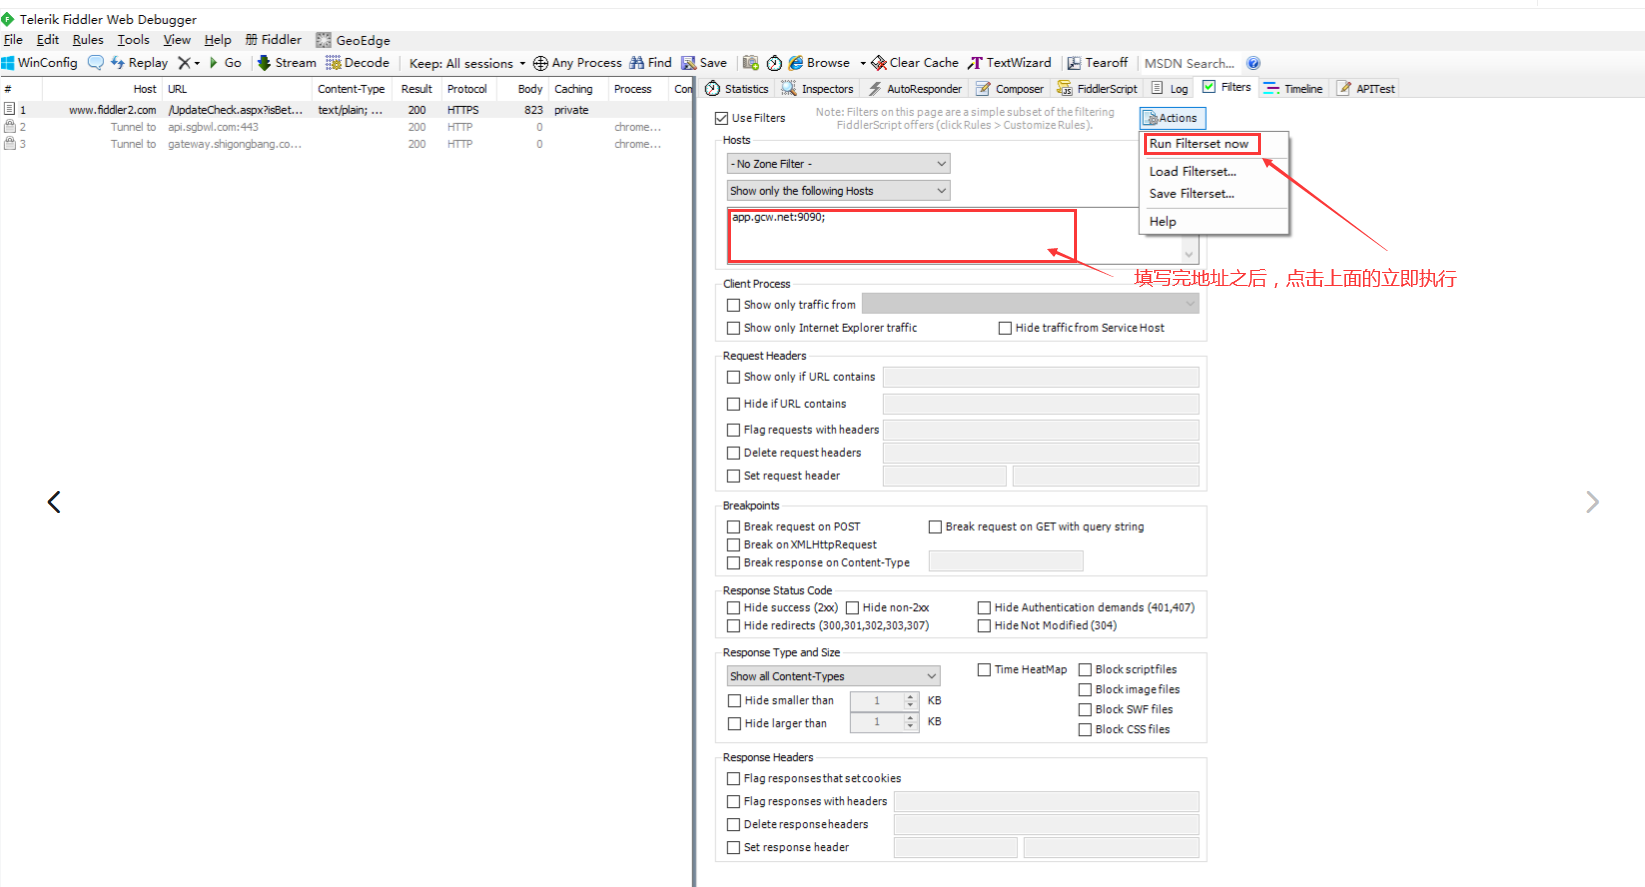Image resolution: width=1645 pixels, height=887 pixels.
Task: Check Hide traffic from Service Host
Action: tap(1005, 328)
